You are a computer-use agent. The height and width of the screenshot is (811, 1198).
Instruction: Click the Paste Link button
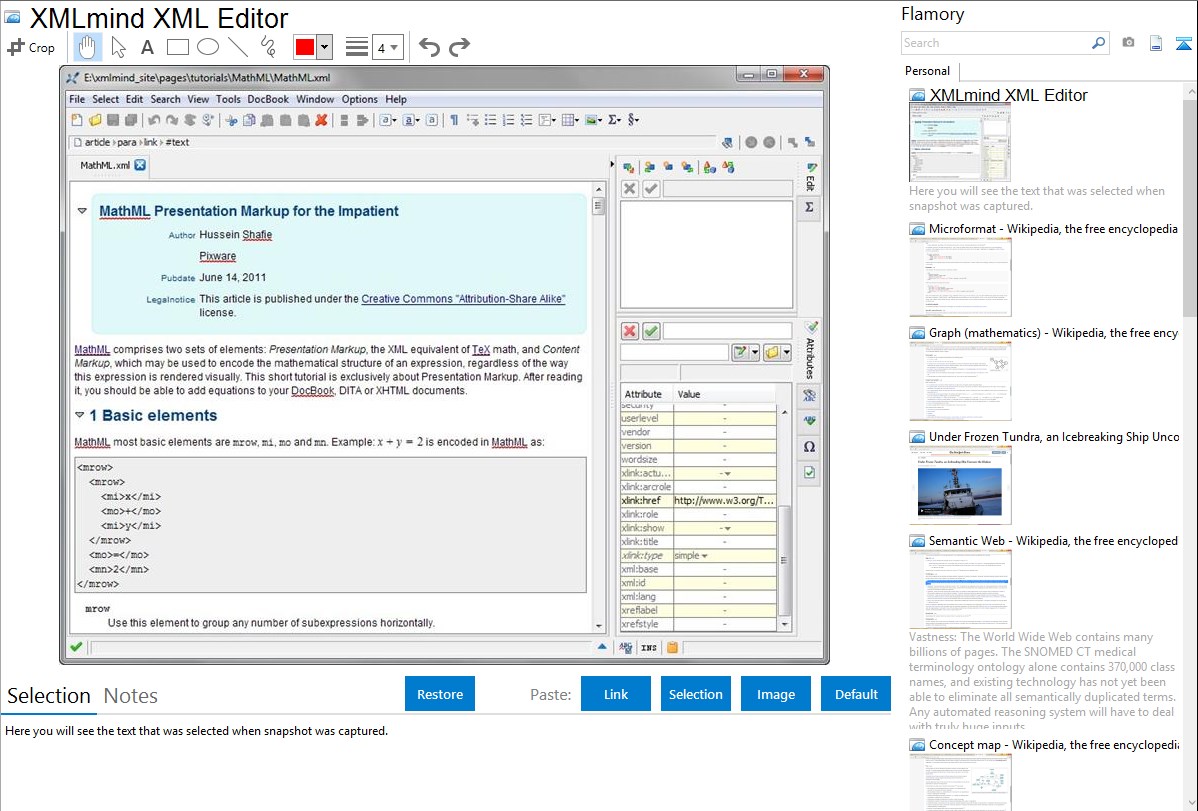616,694
